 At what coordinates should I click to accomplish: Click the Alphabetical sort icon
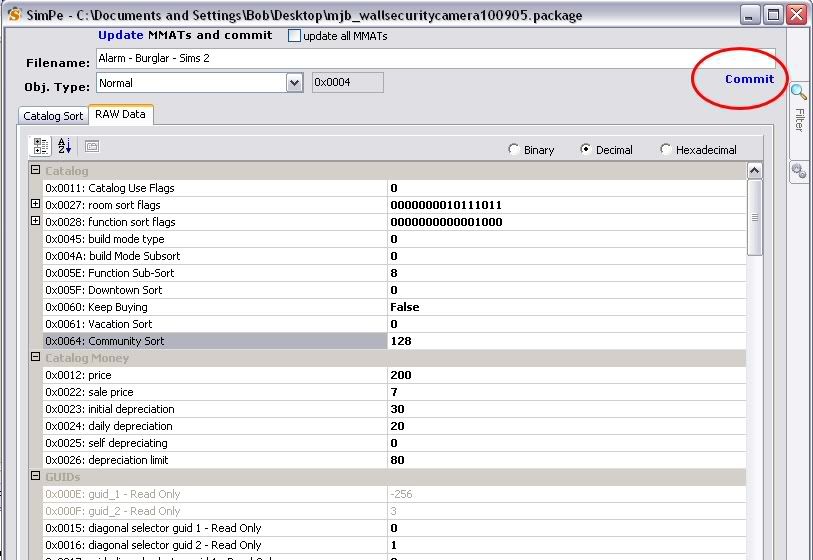tap(65, 146)
